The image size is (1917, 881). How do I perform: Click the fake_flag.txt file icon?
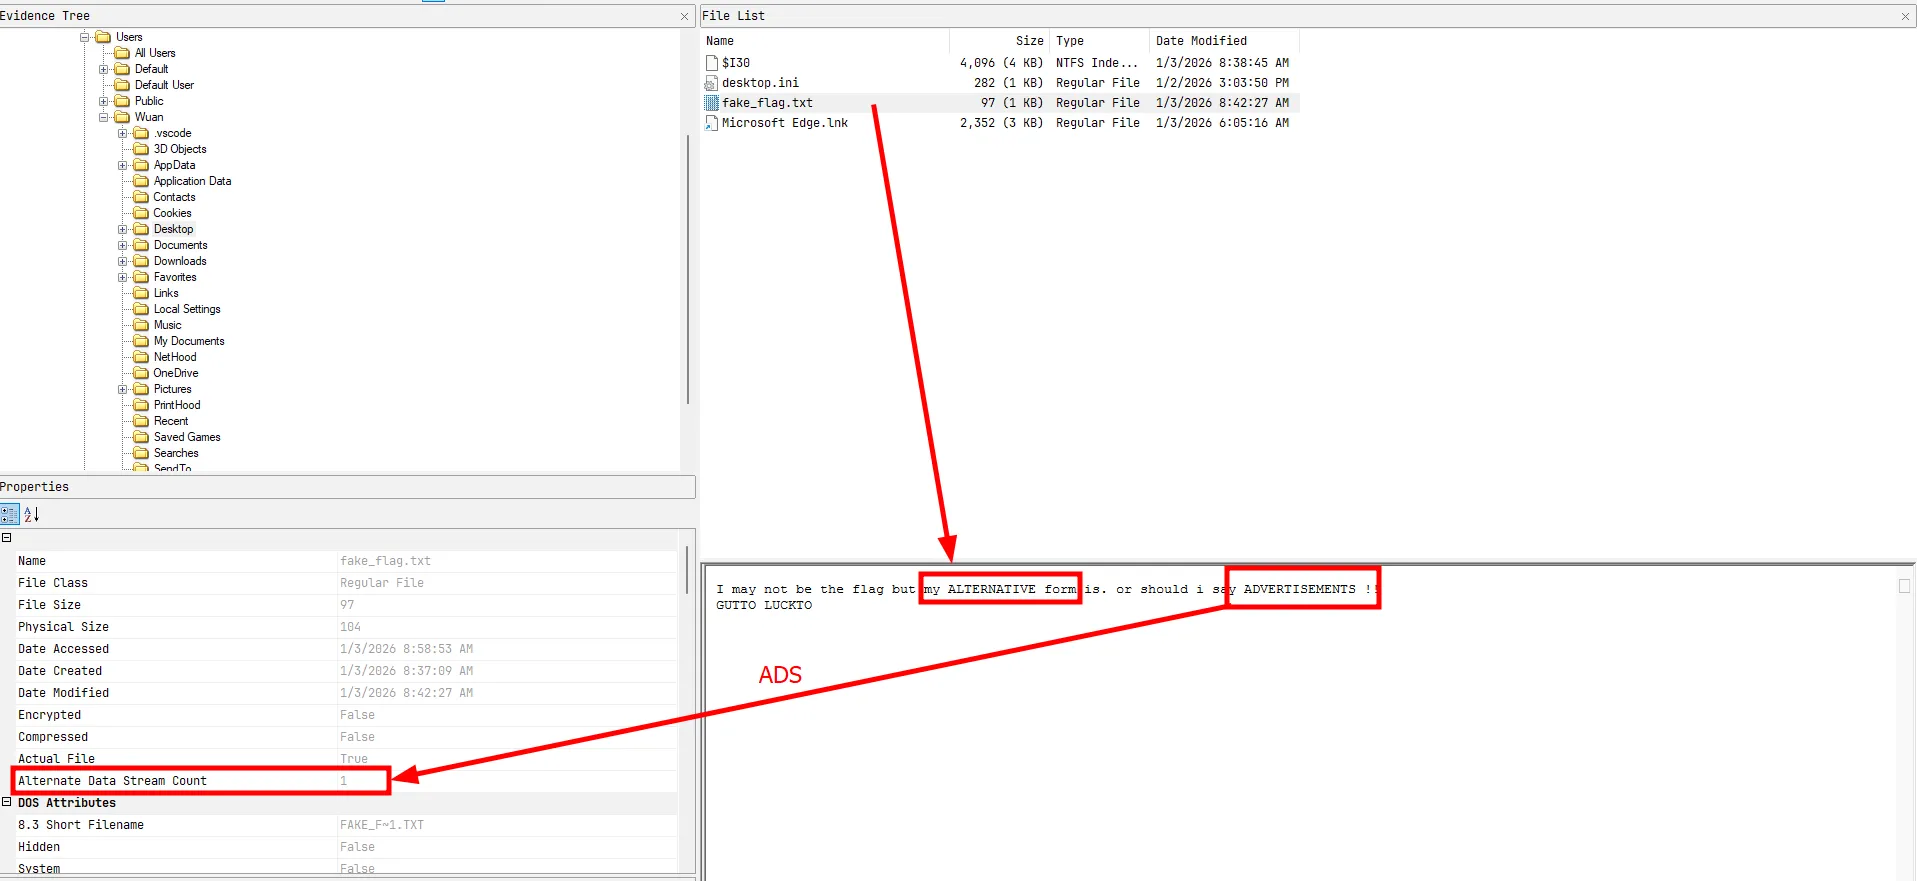point(712,103)
